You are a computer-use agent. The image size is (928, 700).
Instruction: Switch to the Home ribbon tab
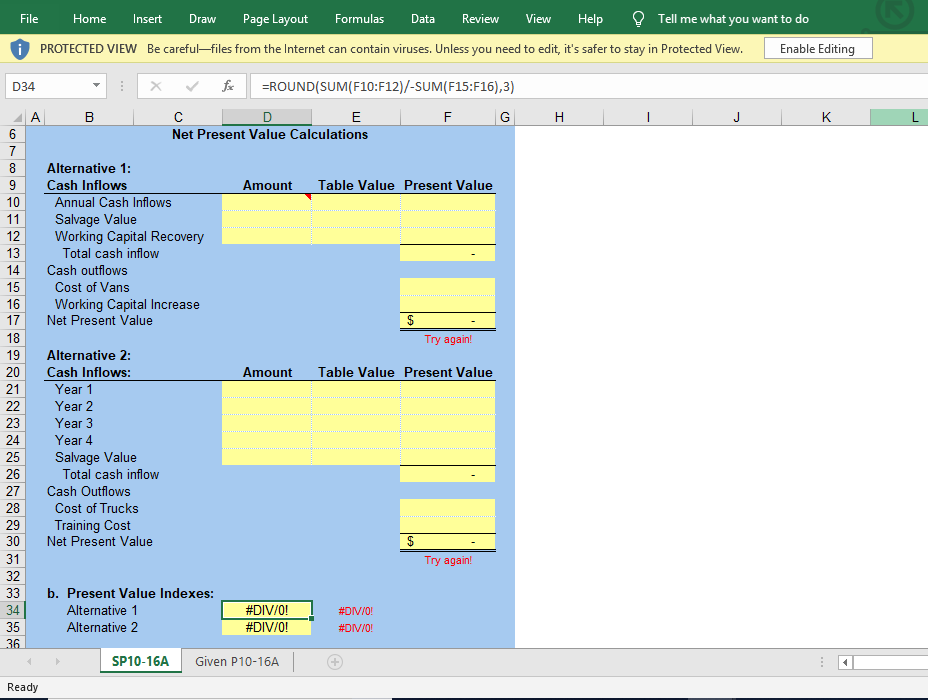coord(89,19)
